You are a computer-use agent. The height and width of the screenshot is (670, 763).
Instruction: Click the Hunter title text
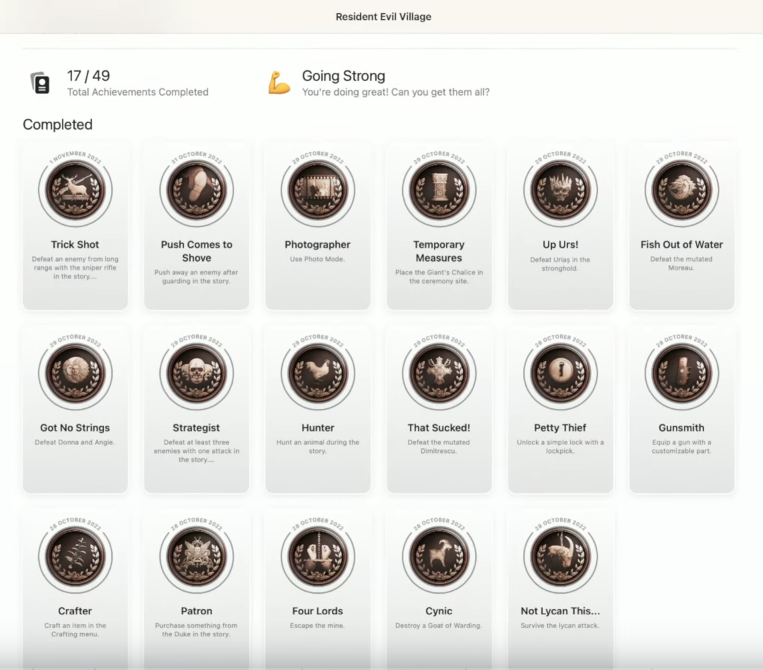[318, 428]
